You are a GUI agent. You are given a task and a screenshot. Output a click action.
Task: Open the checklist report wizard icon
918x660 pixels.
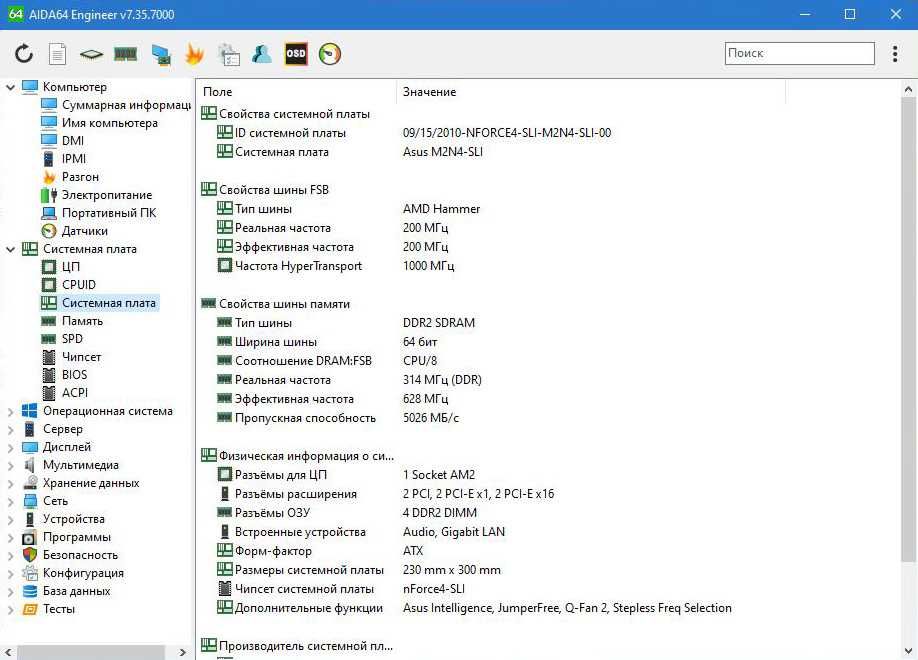(228, 54)
